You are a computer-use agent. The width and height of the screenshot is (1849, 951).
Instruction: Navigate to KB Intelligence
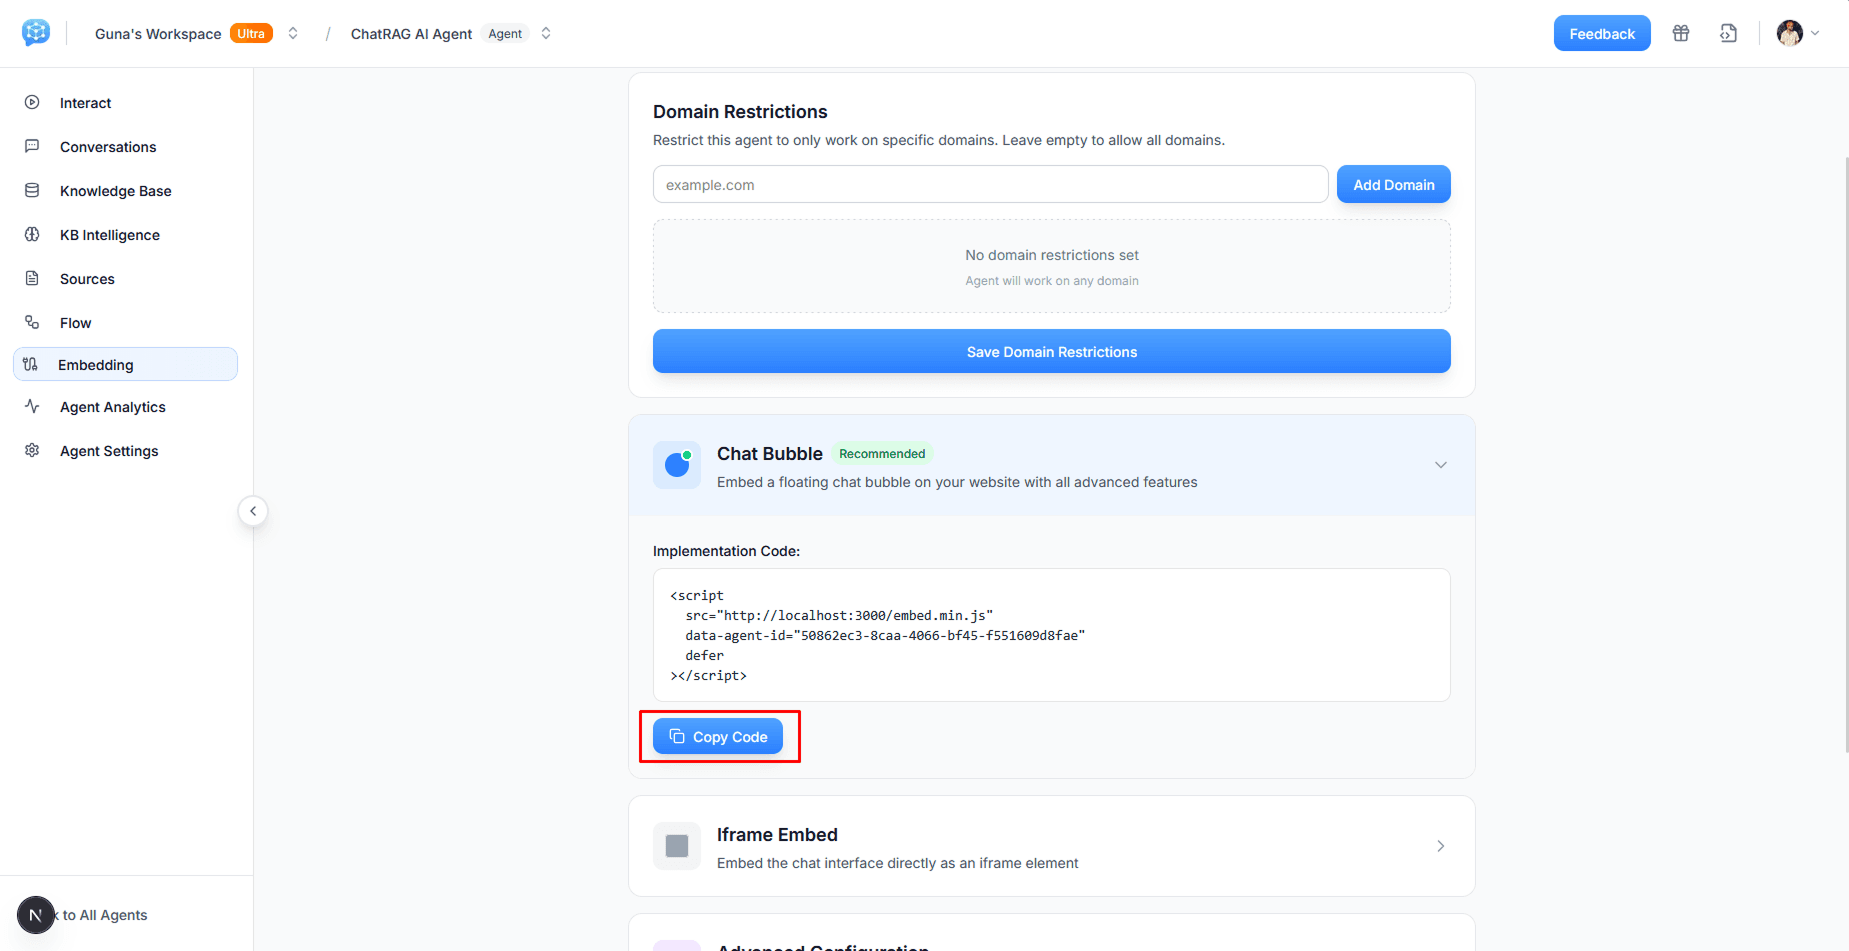point(125,235)
